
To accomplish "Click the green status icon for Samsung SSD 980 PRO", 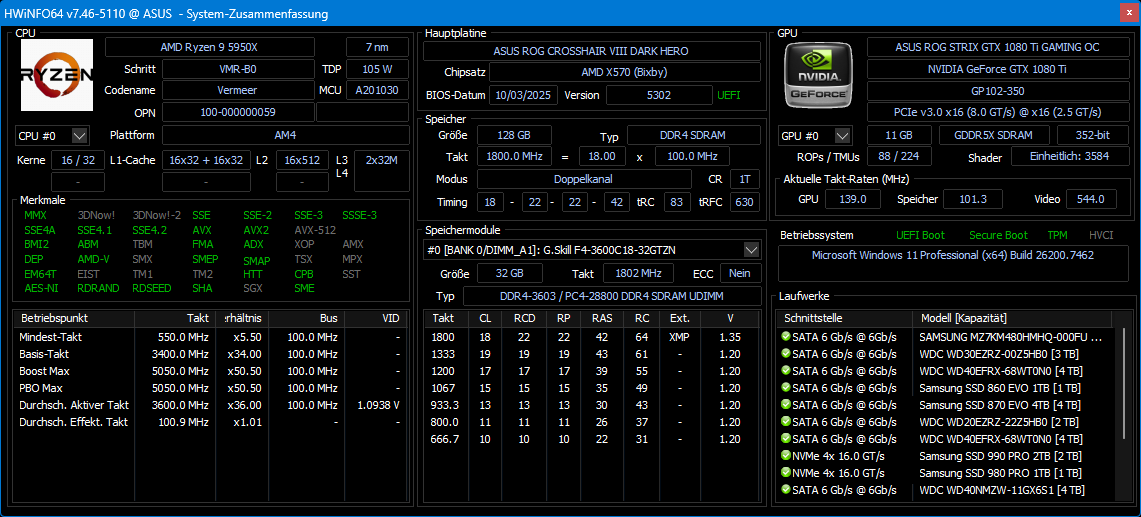I will [x=786, y=473].
